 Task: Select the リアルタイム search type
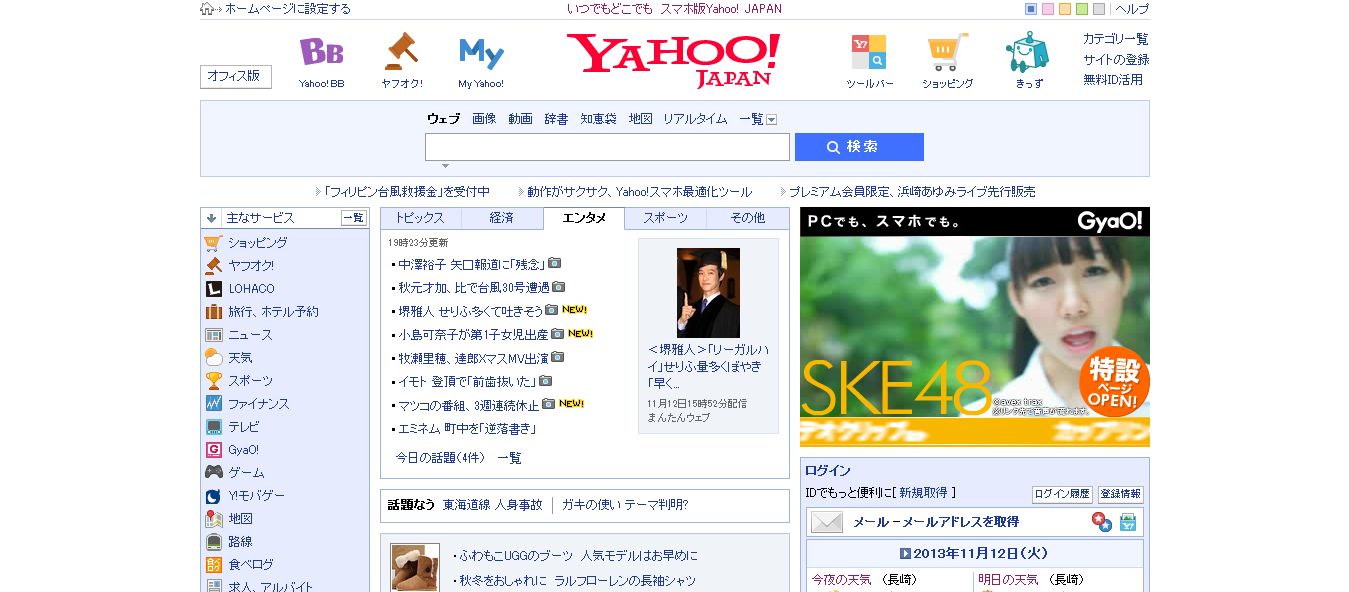pos(695,119)
